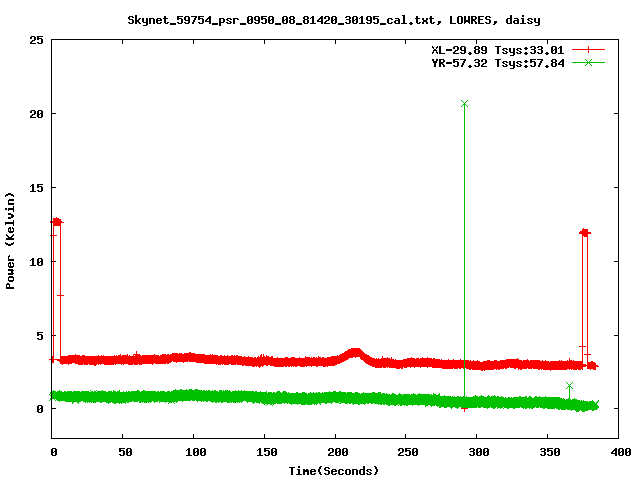Click x-axis tick label 350

coord(550,452)
